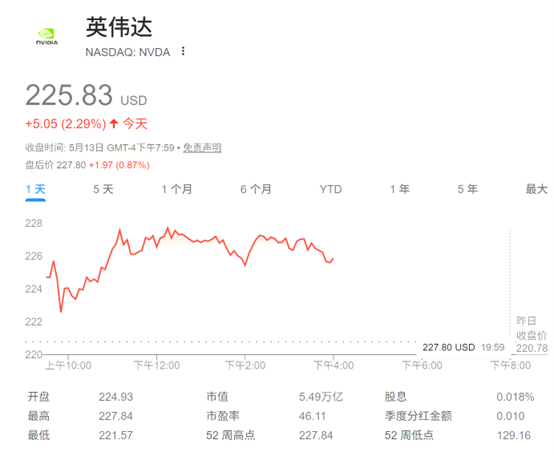
Task: Click the chart line peak near 下午12:00
Action: (168, 228)
